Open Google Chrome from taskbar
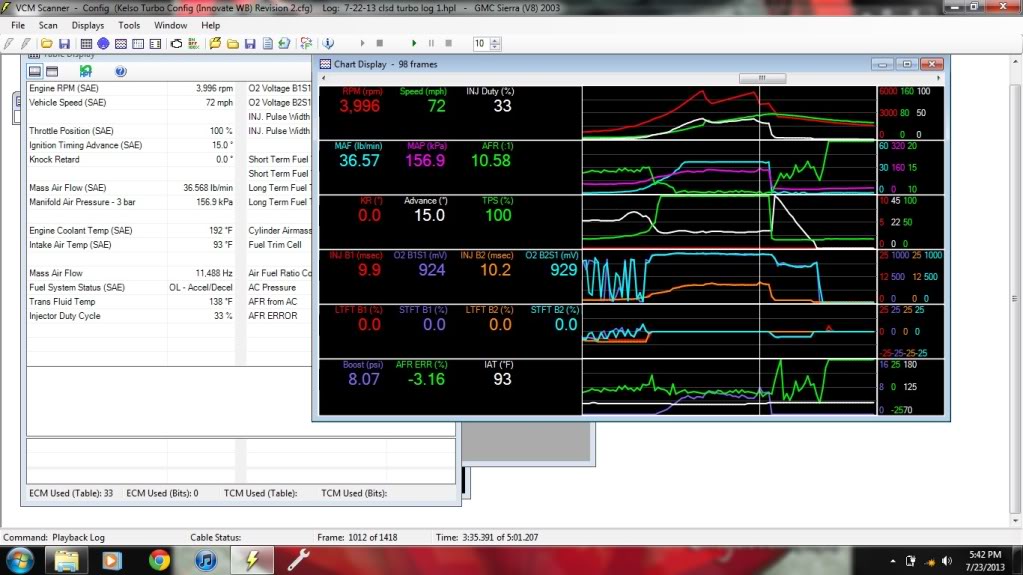The width and height of the screenshot is (1023, 575). pos(159,561)
